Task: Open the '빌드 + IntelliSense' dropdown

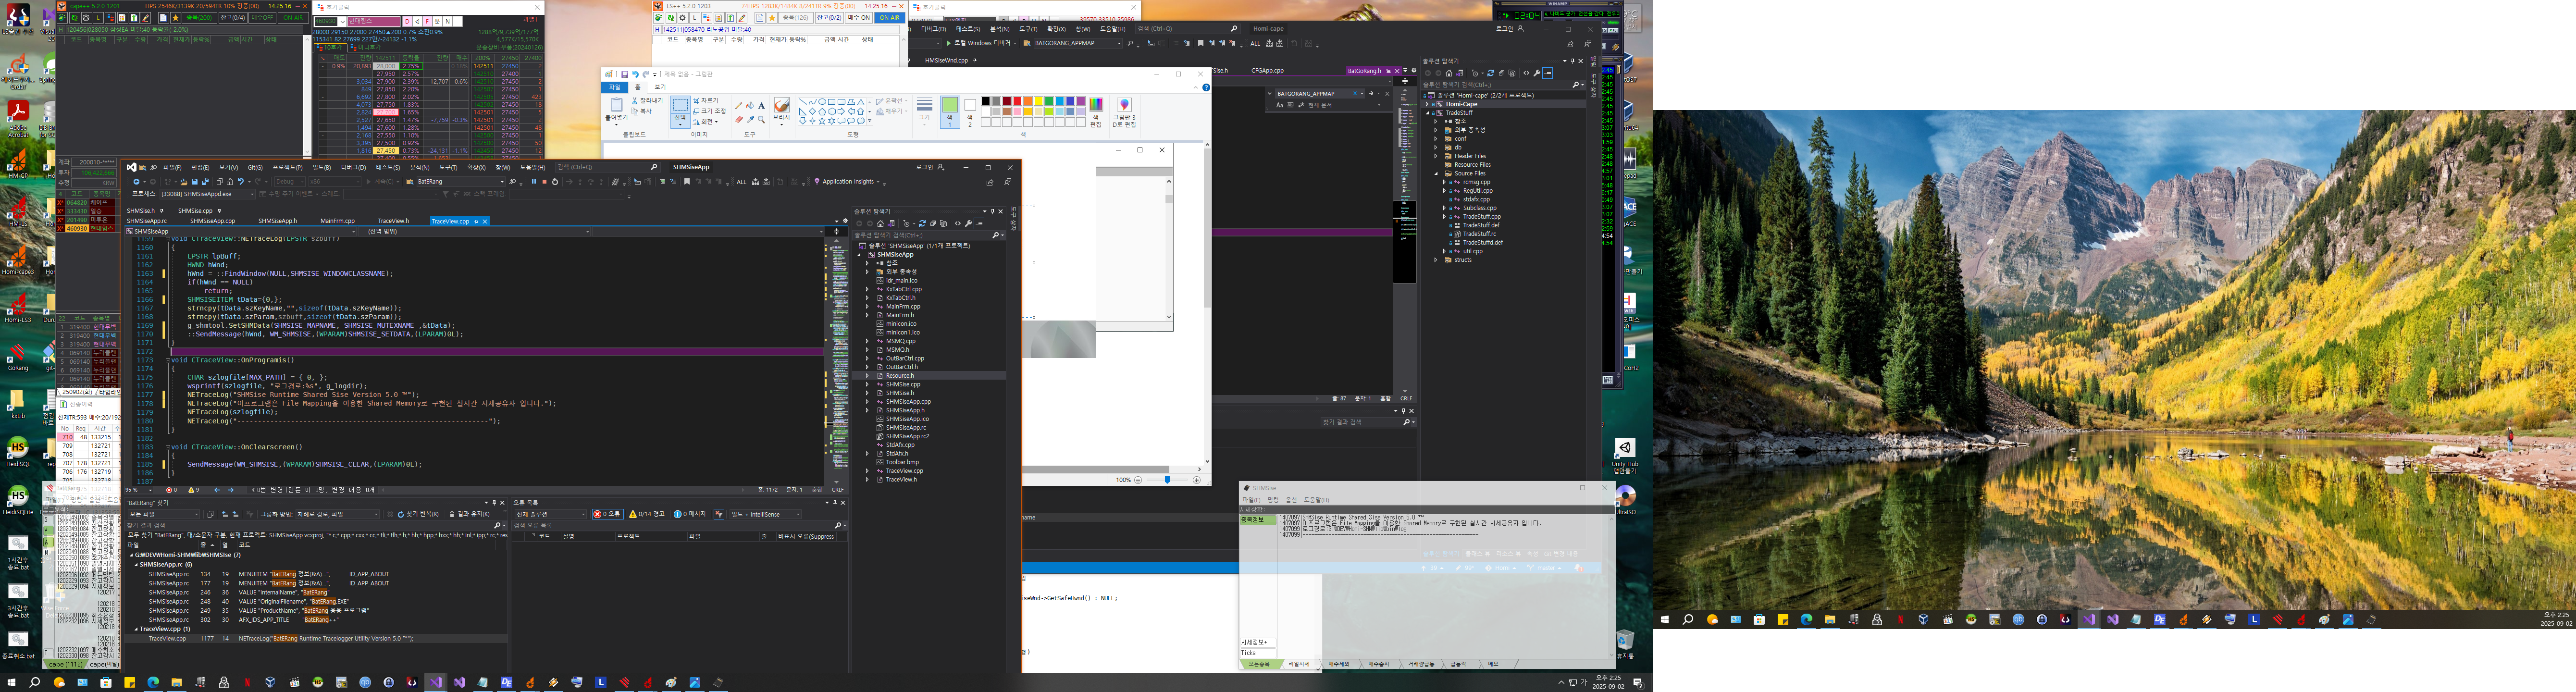Action: pyautogui.click(x=766, y=514)
